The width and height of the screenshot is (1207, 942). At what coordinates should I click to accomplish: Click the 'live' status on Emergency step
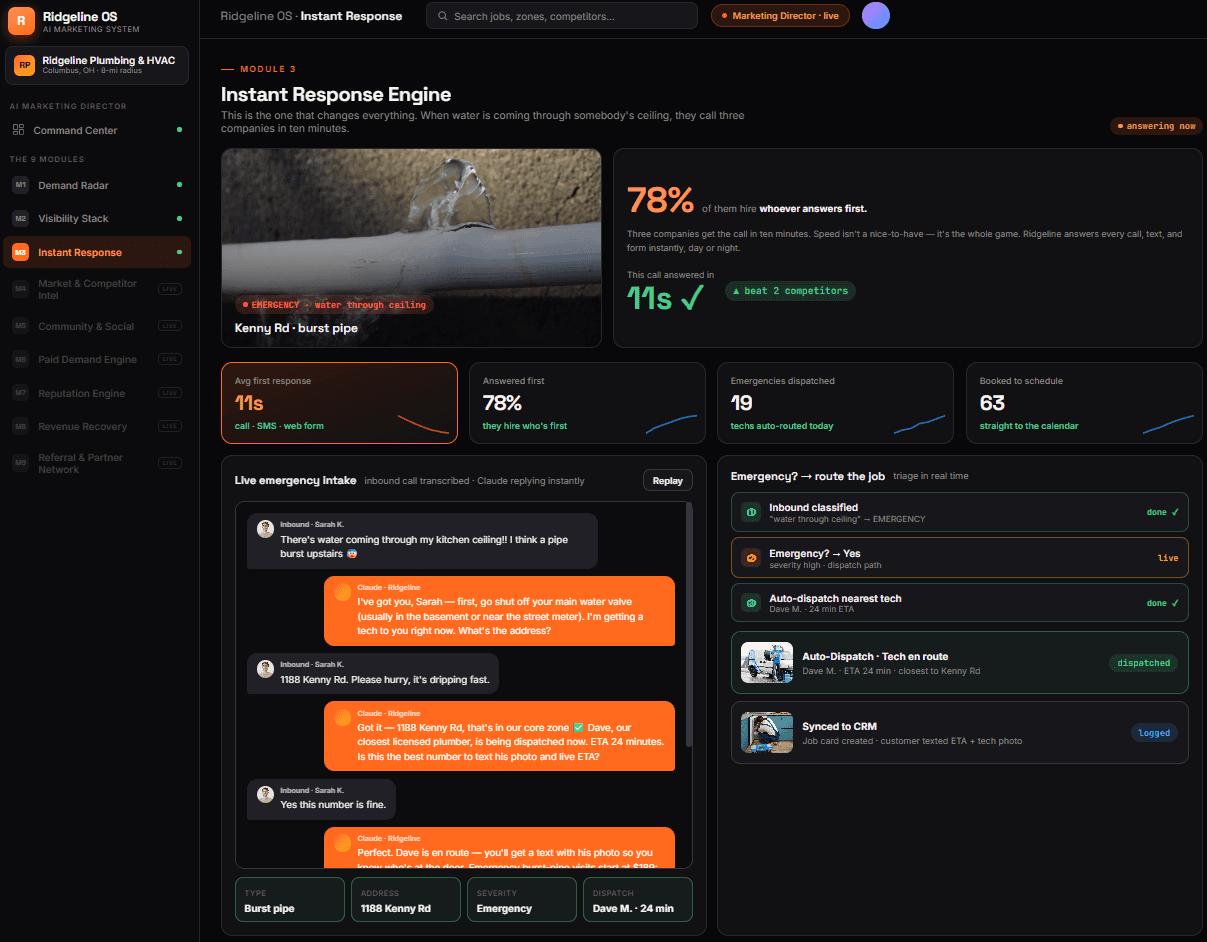1168,558
